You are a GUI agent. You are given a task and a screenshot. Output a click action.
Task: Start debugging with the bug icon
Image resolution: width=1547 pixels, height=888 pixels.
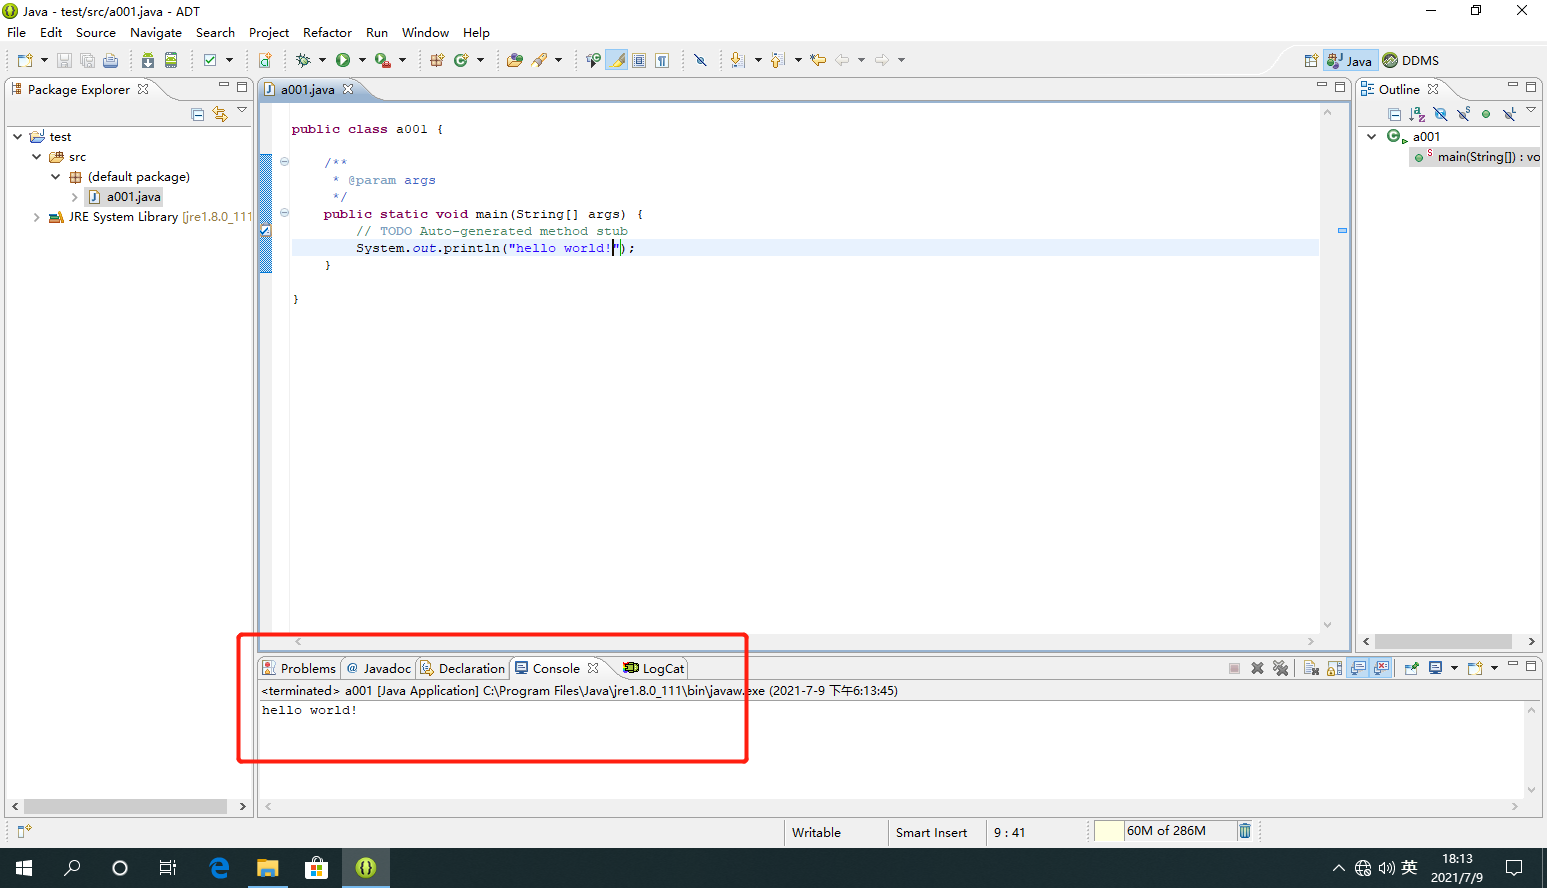tap(303, 60)
